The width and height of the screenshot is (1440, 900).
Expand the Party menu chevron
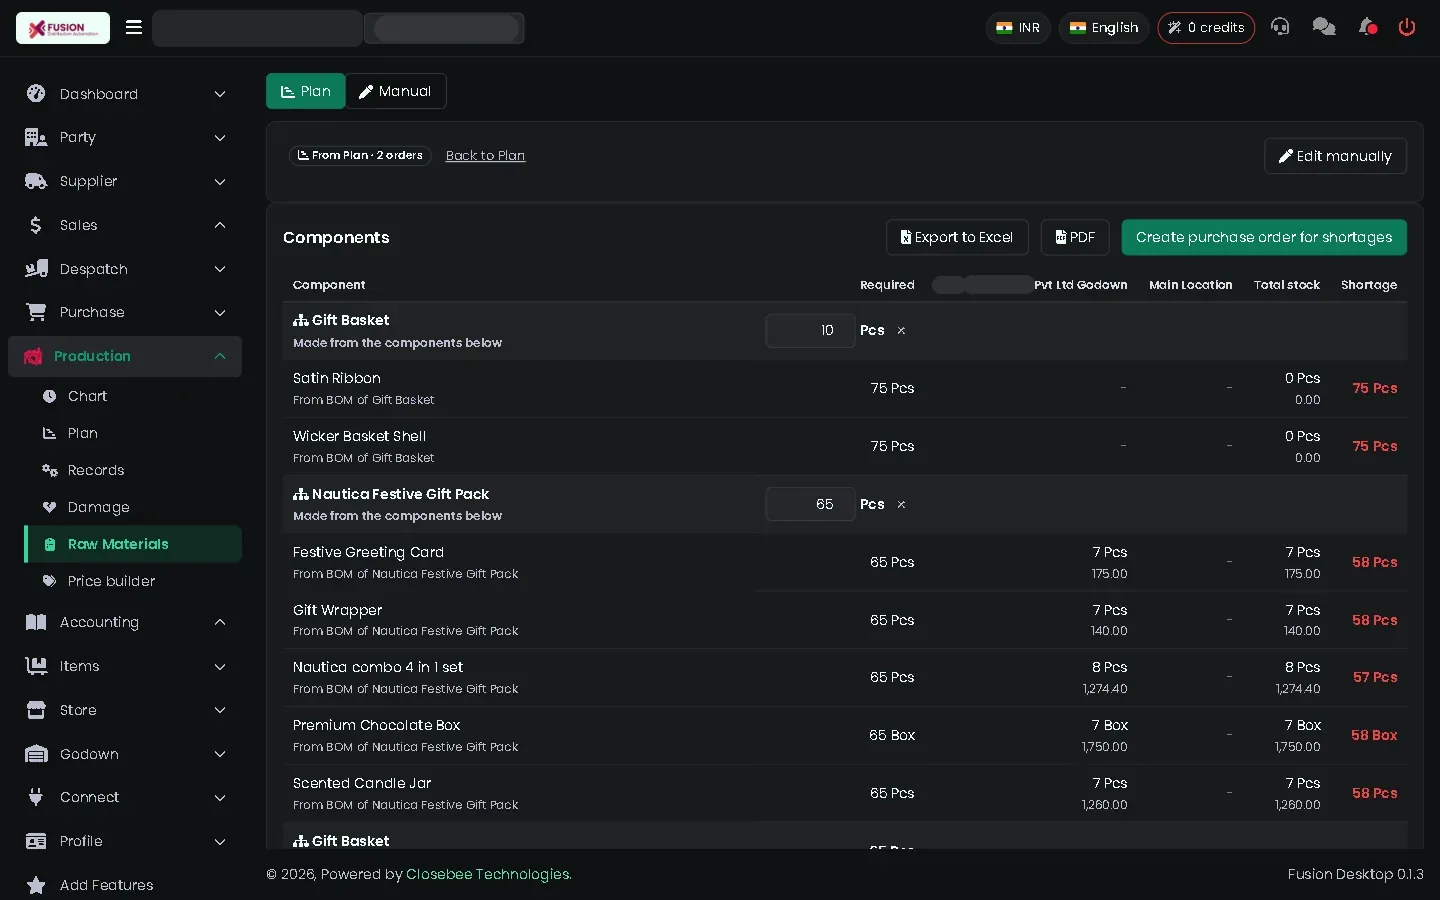[220, 137]
